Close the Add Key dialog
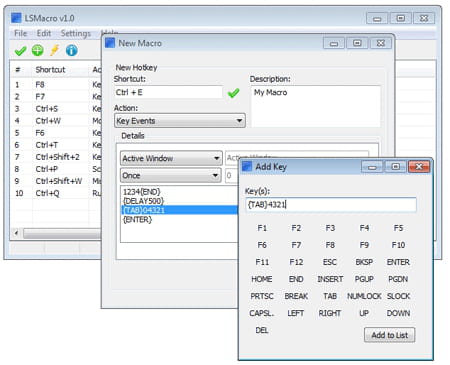This screenshot has width=450, height=365. tap(419, 166)
